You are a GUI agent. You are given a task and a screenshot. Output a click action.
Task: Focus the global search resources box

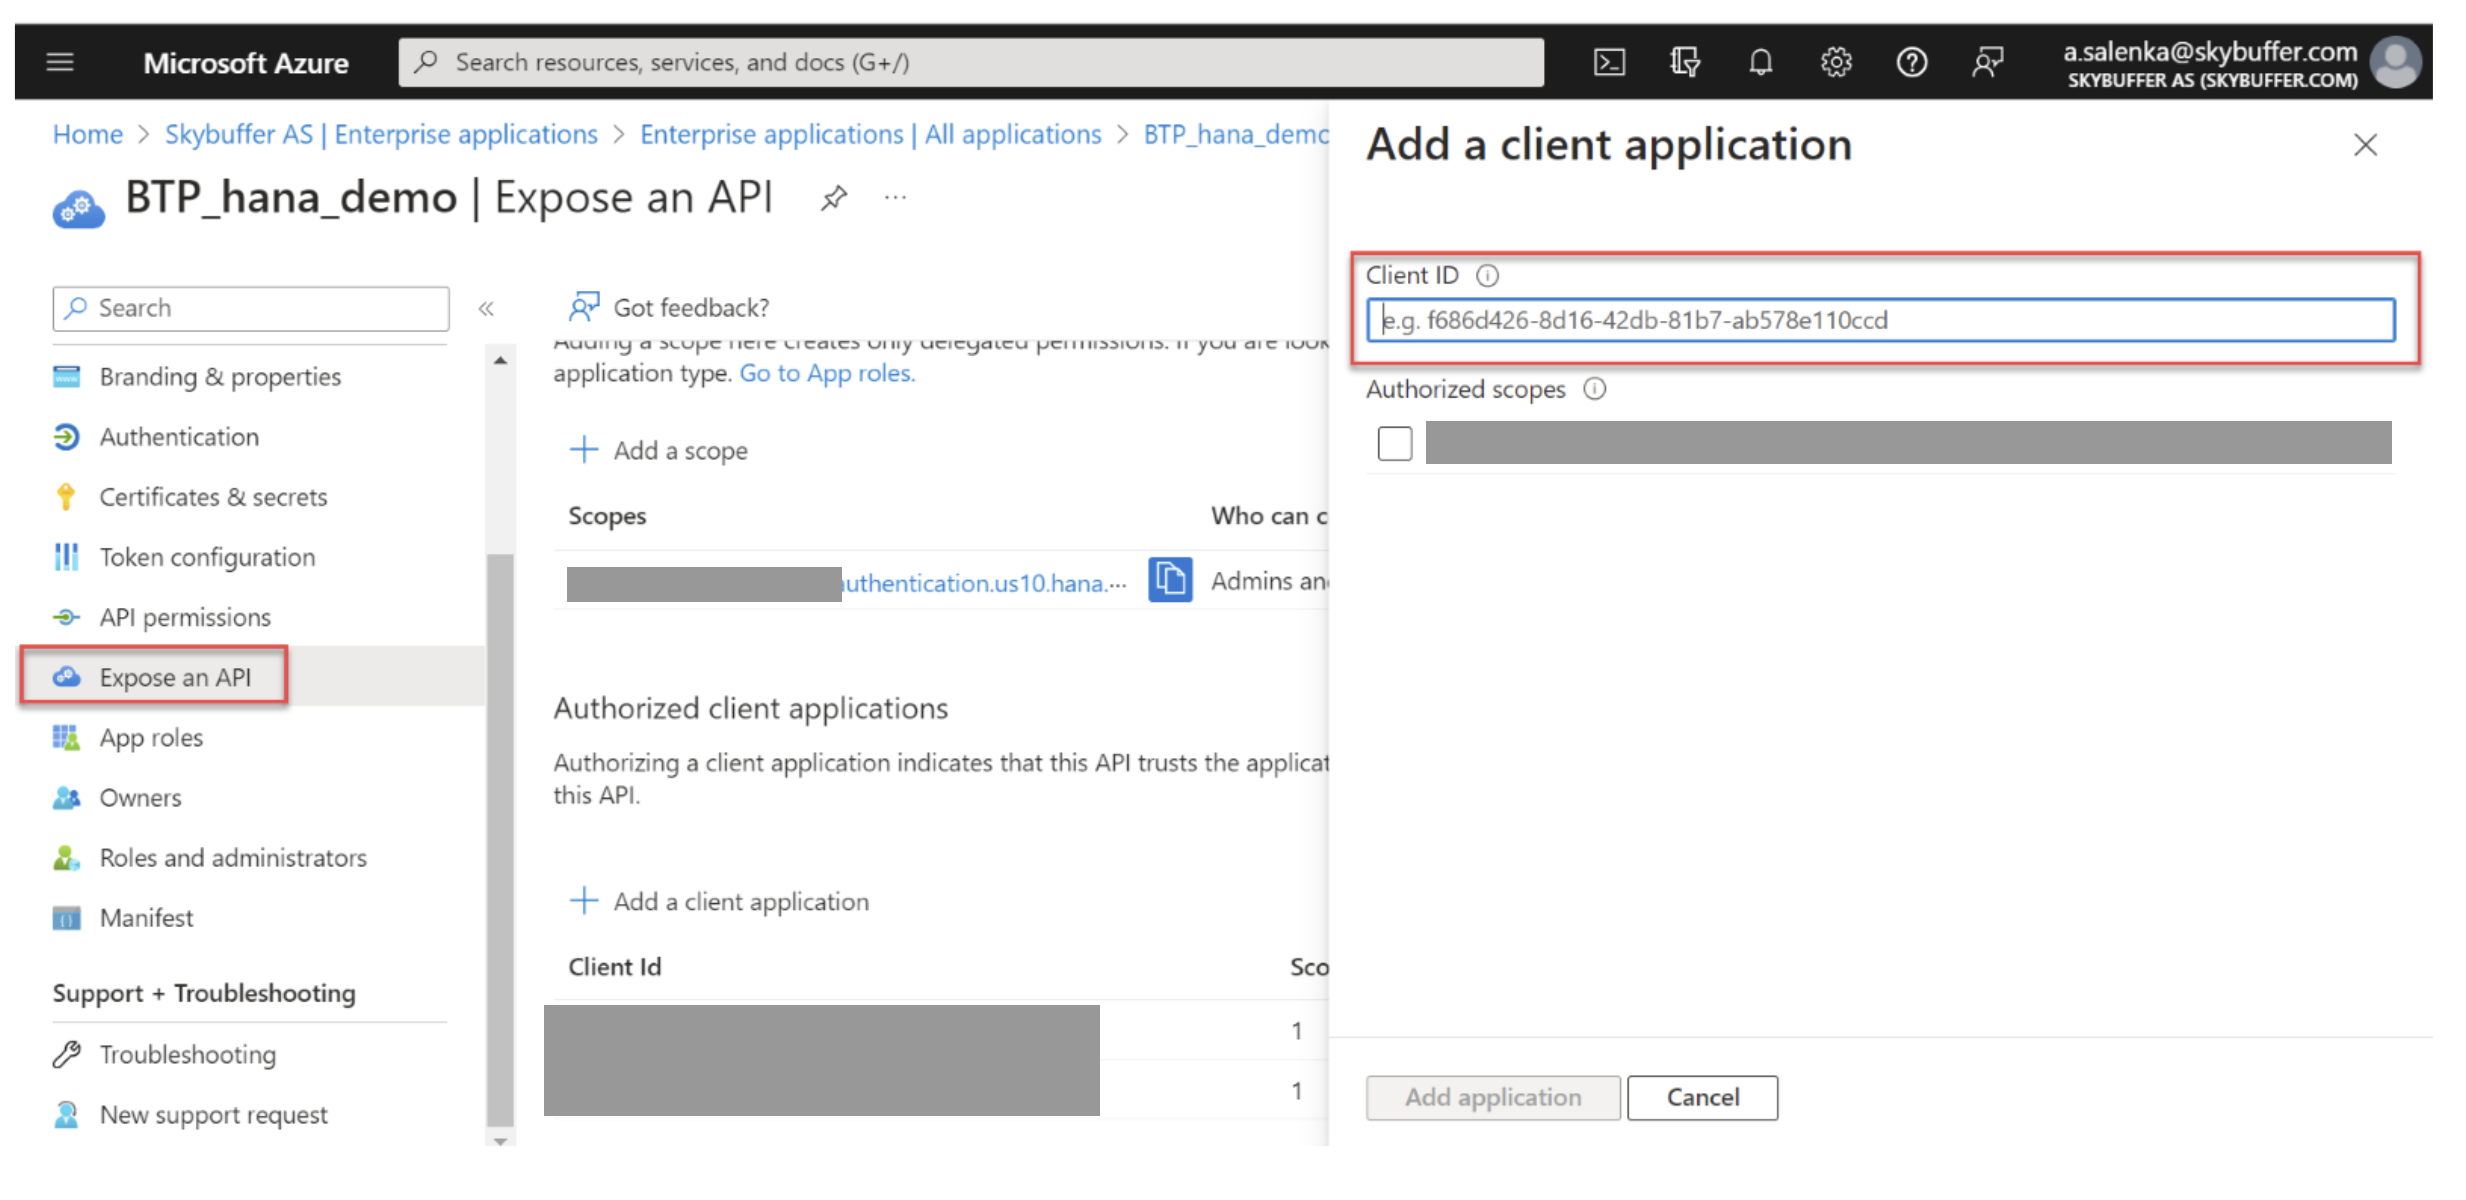(x=970, y=62)
